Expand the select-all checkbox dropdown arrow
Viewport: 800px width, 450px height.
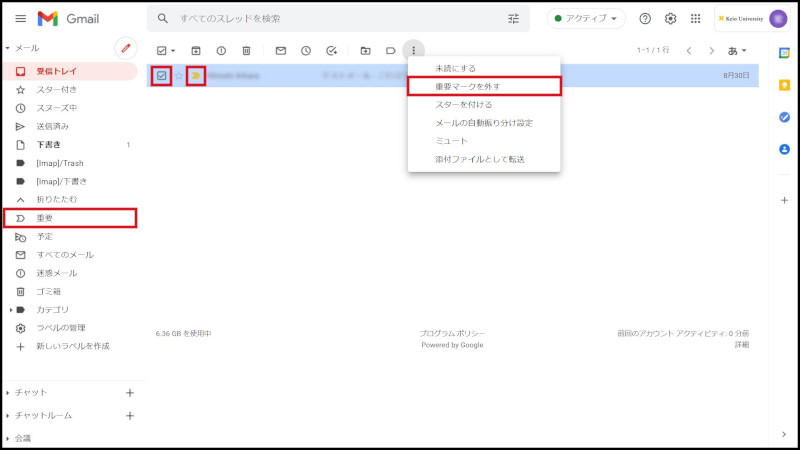tap(173, 50)
